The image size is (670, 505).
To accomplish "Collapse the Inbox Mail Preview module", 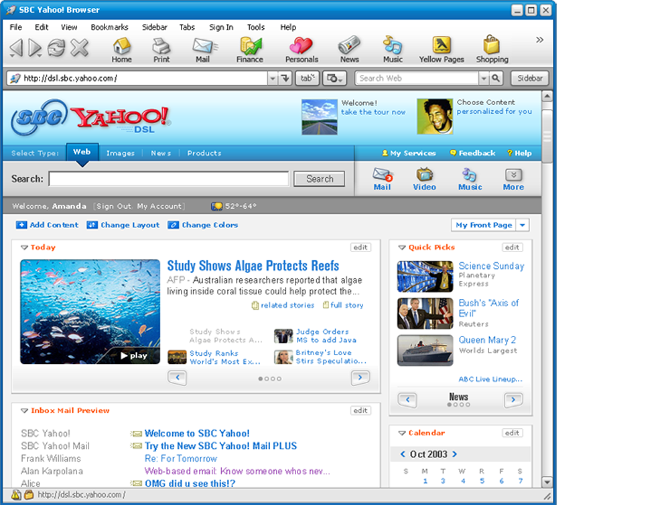I will 24,411.
